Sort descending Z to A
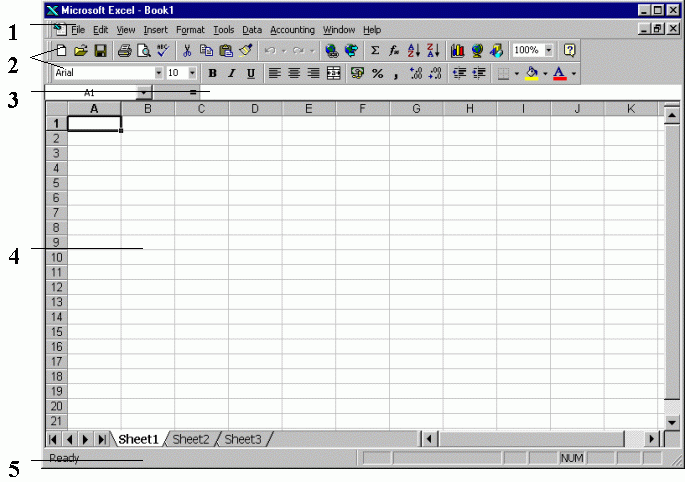Viewport: 685px width, 482px height. tap(433, 51)
